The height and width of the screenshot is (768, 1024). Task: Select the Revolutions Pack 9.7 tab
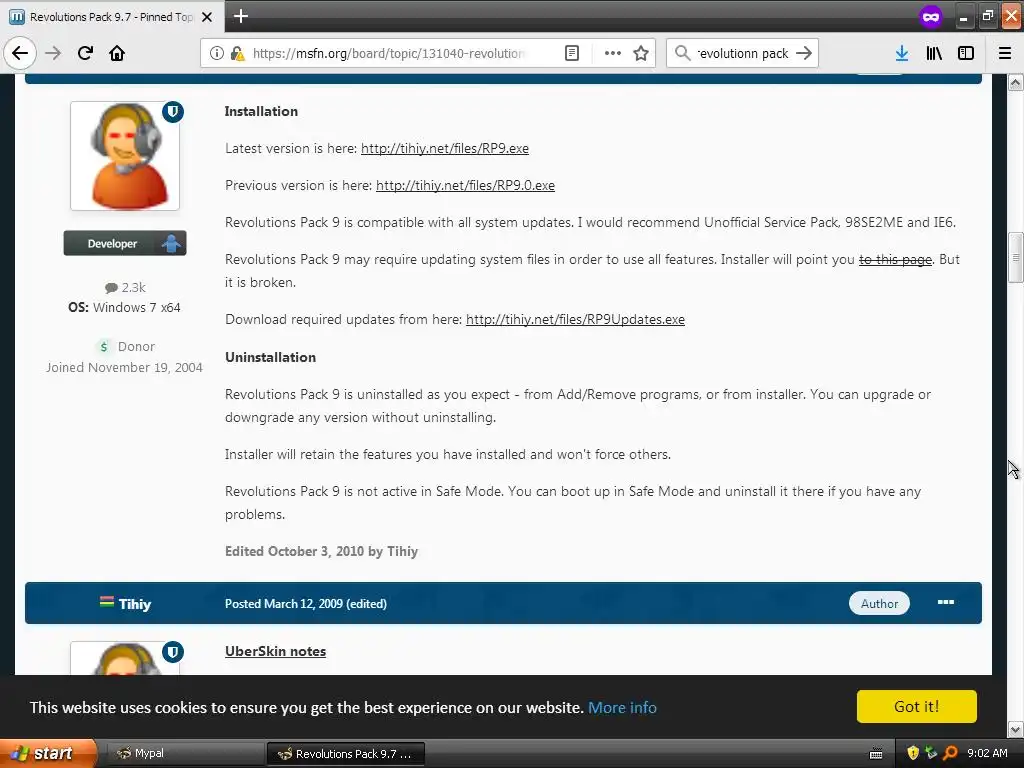(111, 17)
